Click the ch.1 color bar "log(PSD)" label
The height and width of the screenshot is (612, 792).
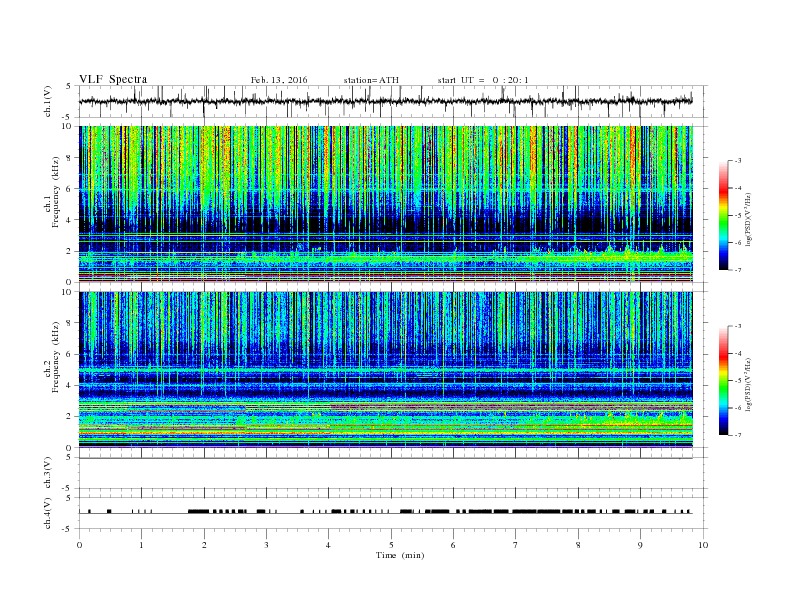pyautogui.click(x=748, y=218)
